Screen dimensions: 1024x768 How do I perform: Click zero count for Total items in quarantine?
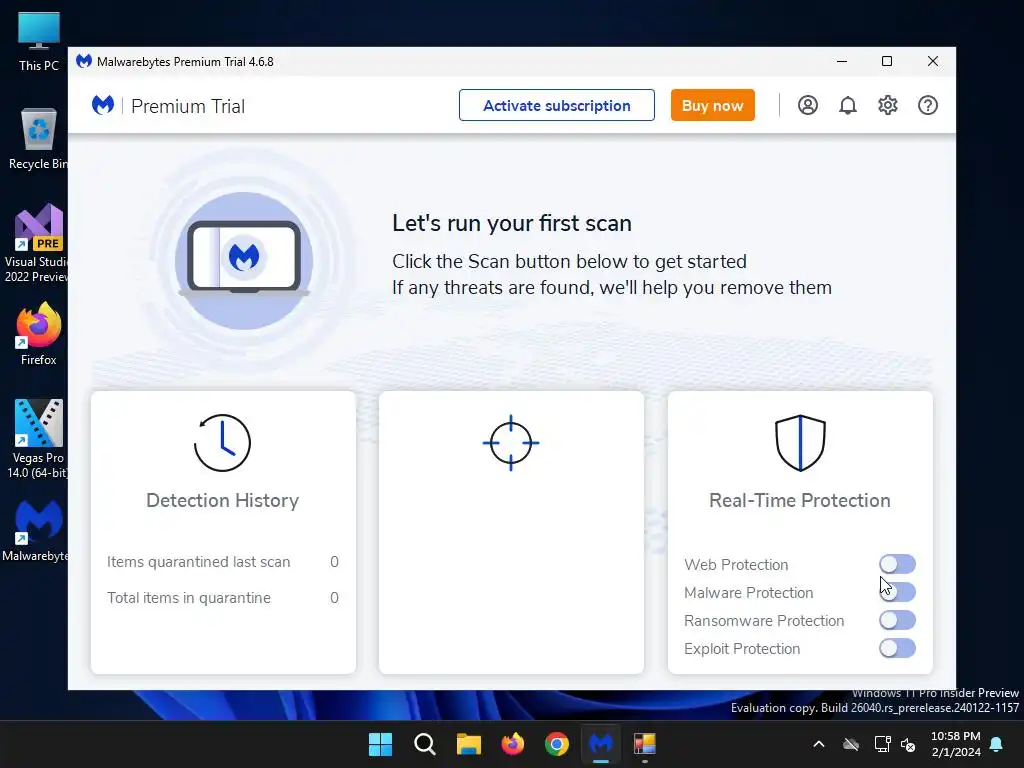click(x=334, y=598)
